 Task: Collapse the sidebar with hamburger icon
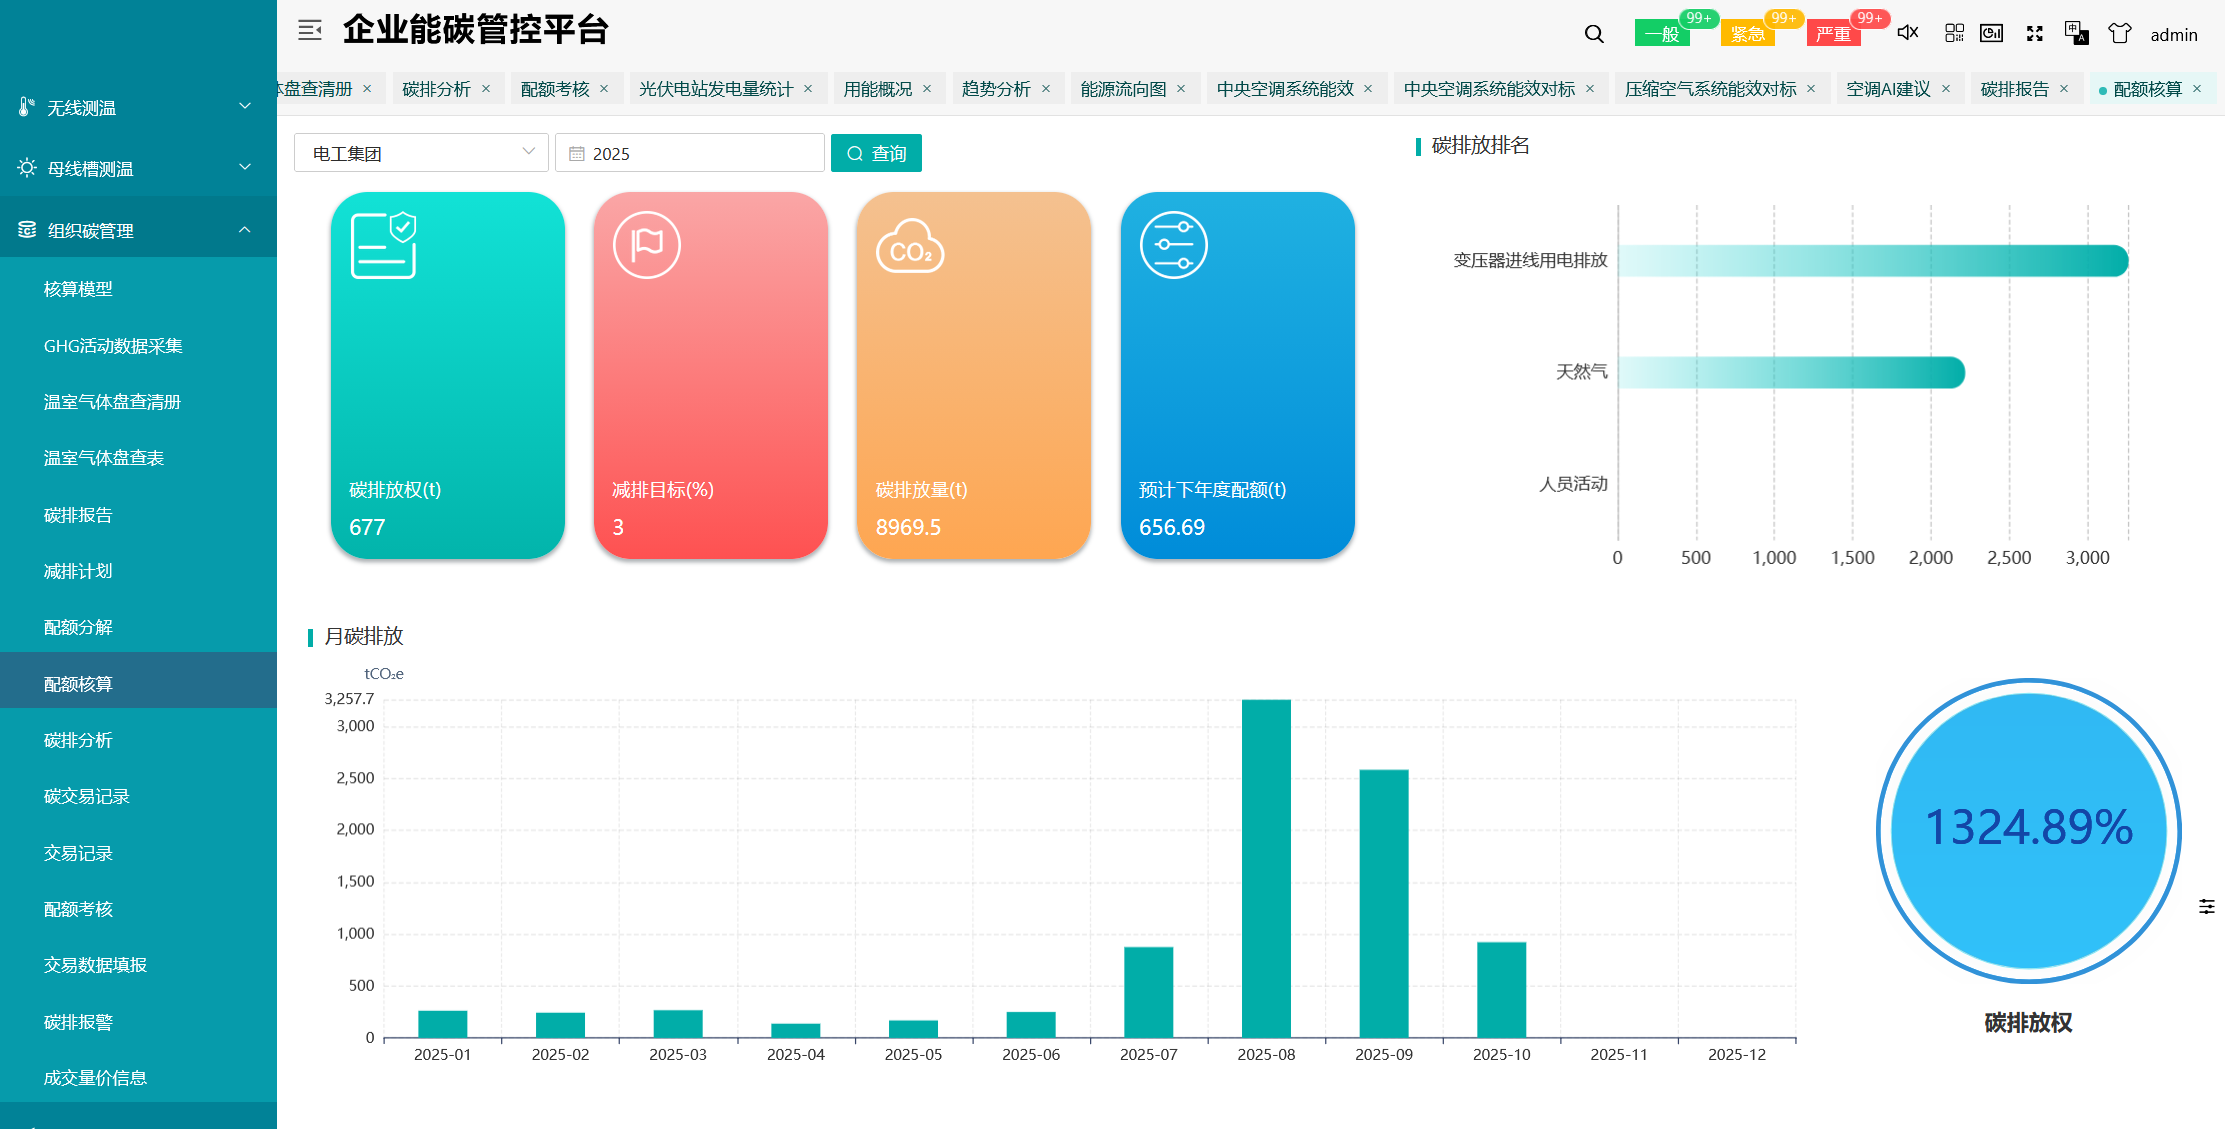tap(310, 30)
